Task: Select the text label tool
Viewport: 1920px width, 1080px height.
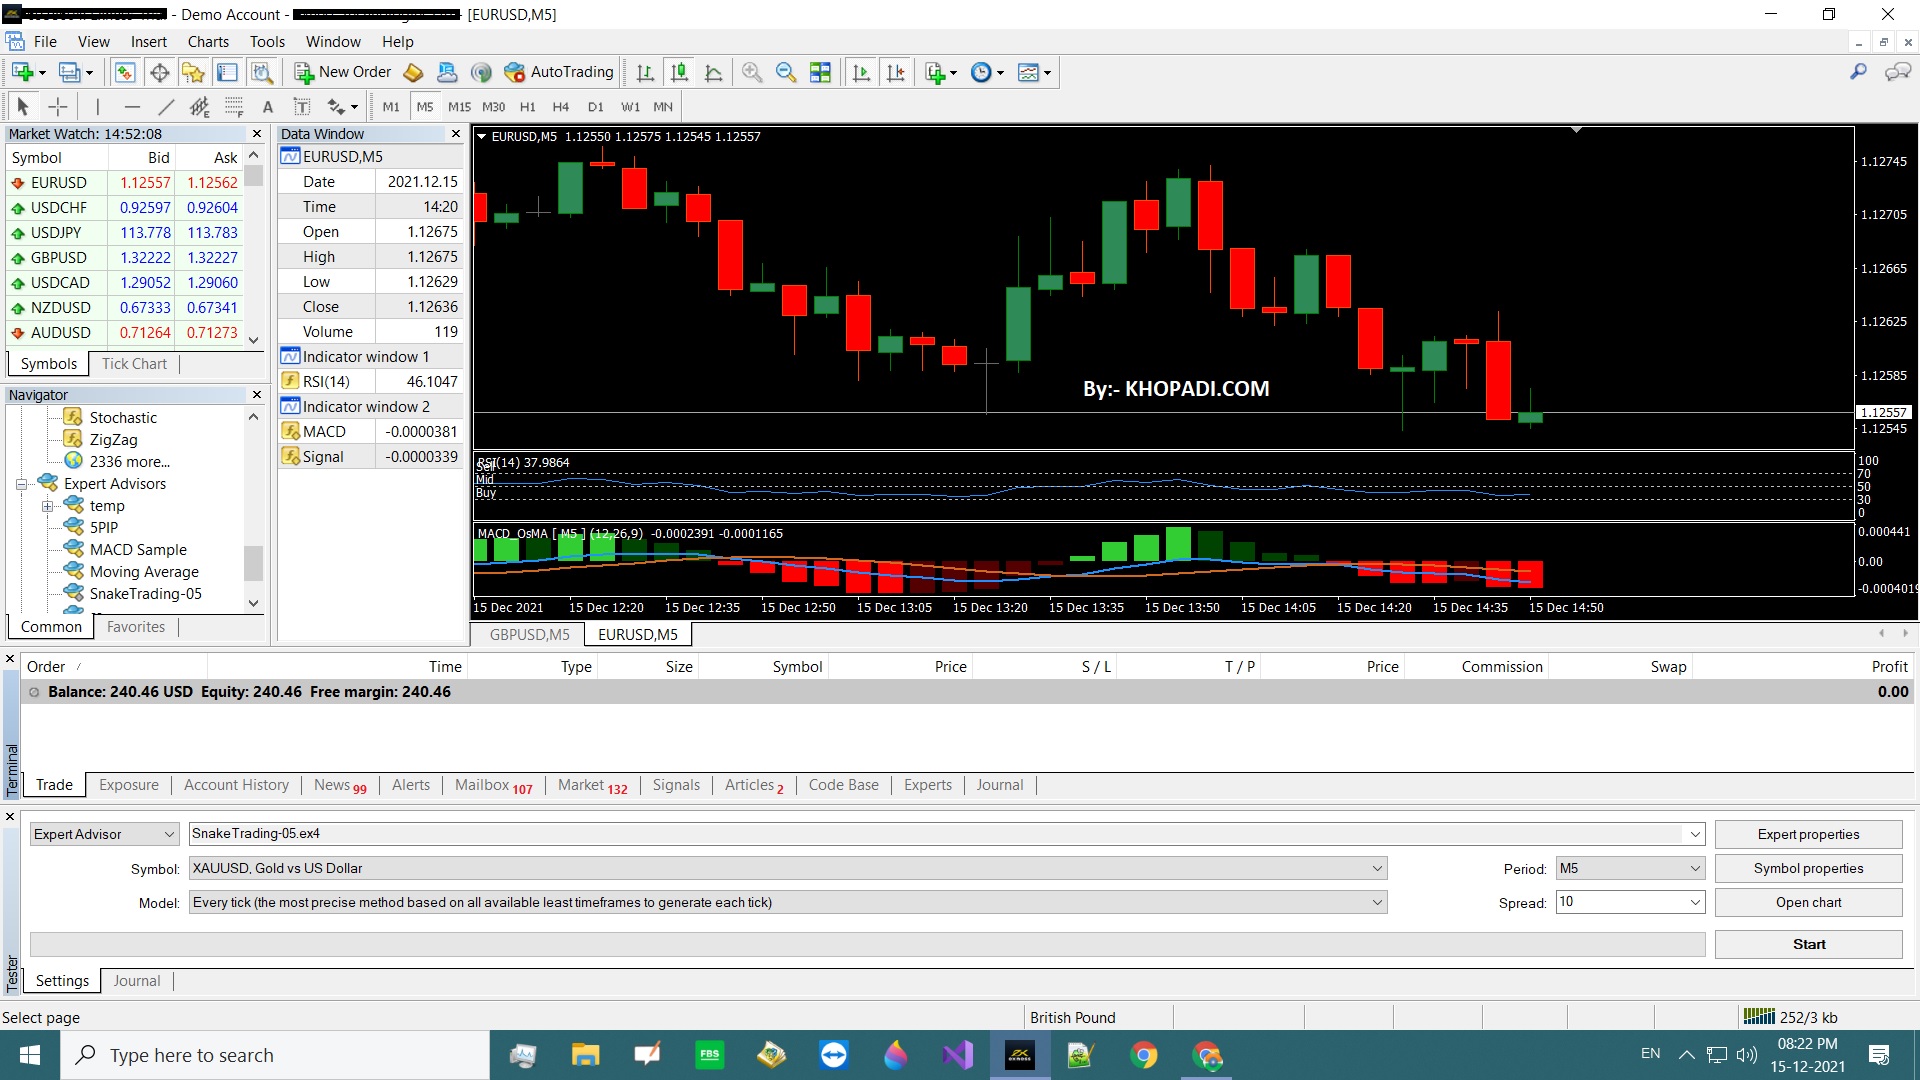Action: coord(267,107)
